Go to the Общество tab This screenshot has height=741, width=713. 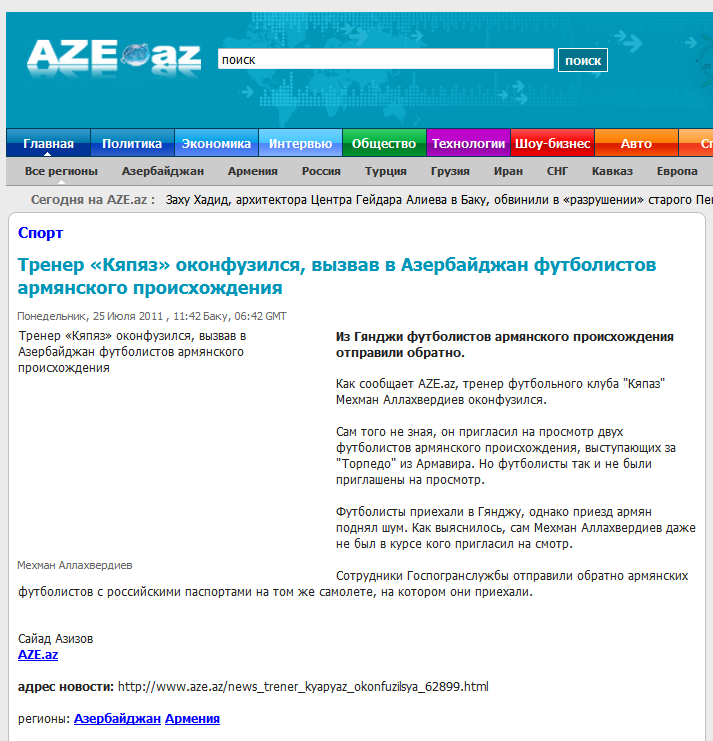(x=384, y=143)
